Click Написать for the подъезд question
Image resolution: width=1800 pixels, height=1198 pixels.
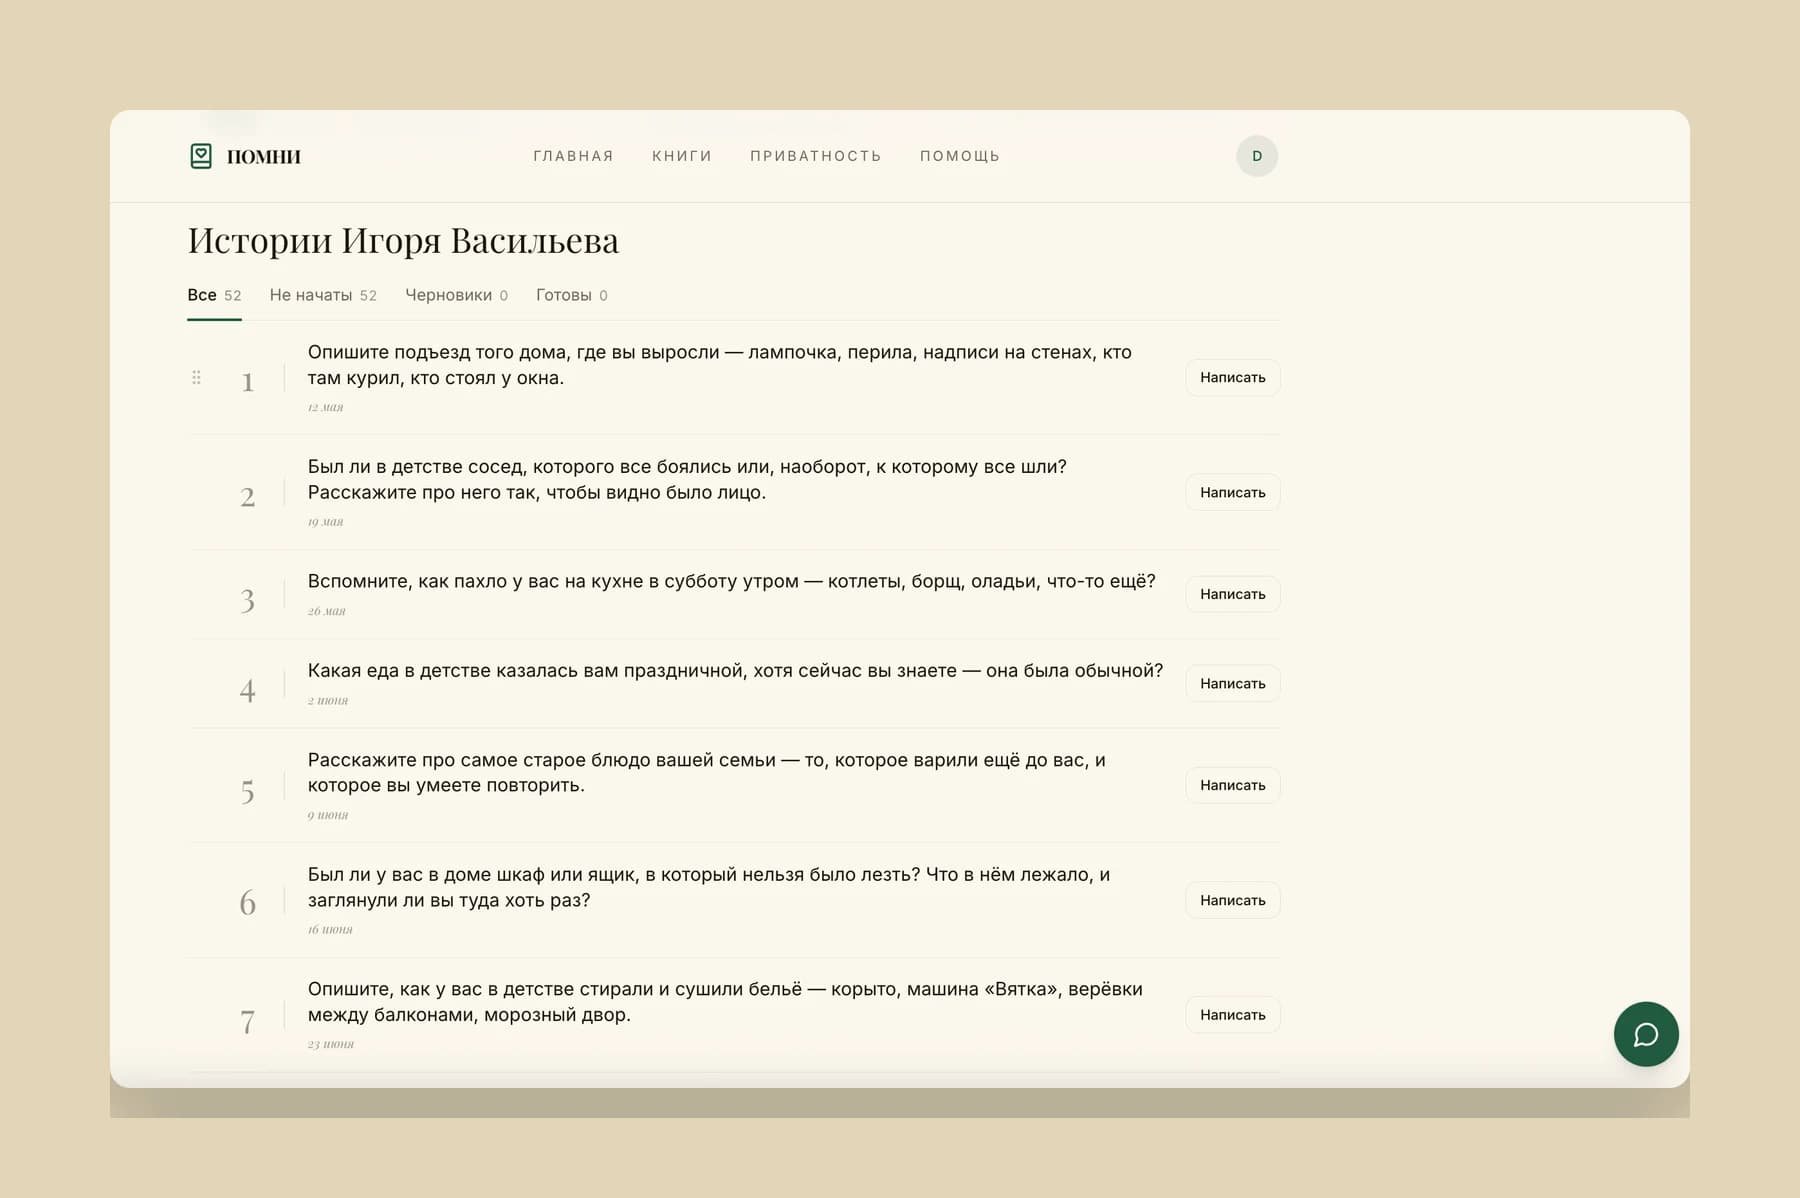1232,377
